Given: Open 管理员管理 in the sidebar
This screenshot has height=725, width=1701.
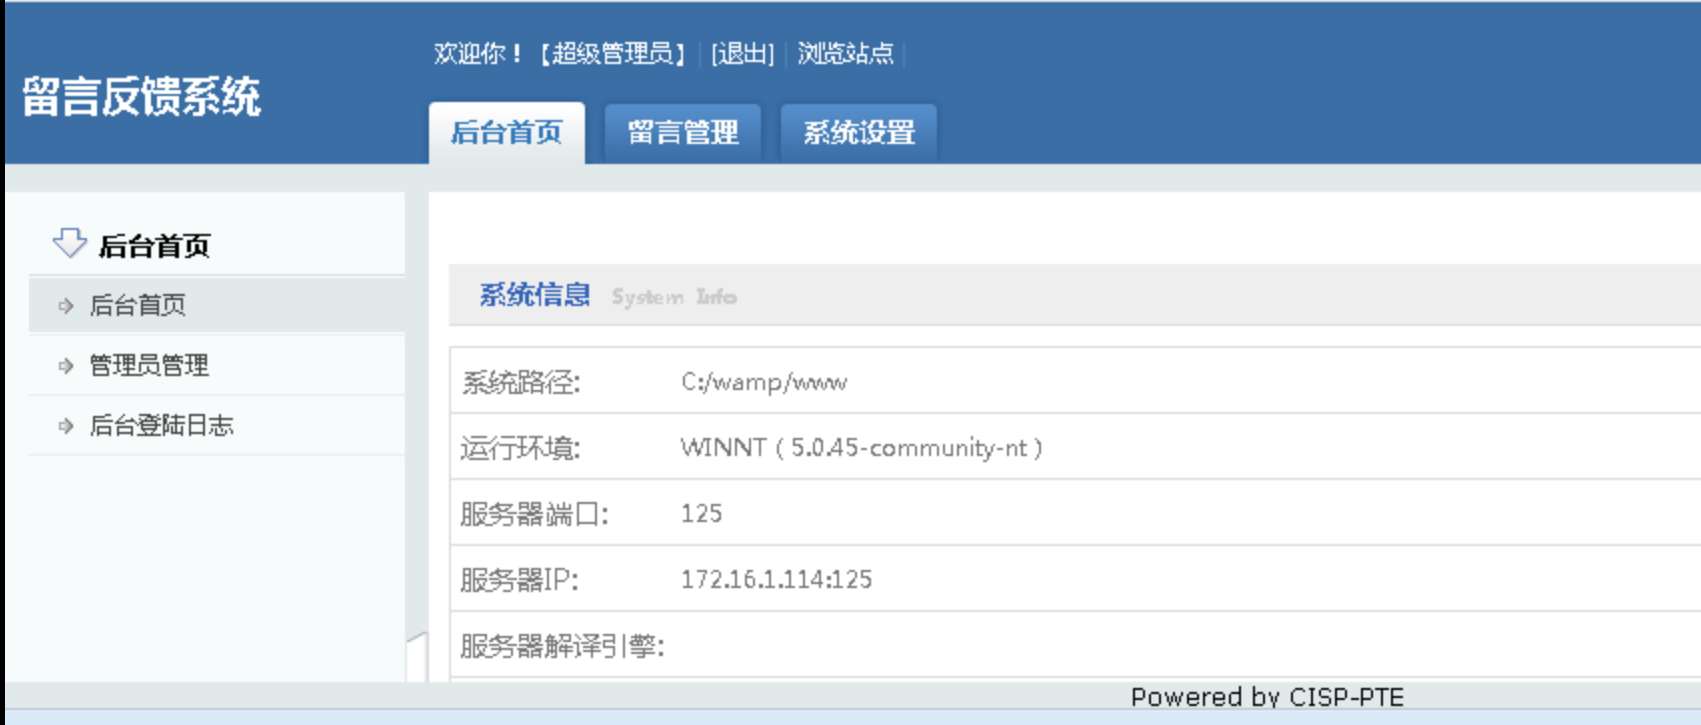Looking at the screenshot, I should [x=149, y=366].
